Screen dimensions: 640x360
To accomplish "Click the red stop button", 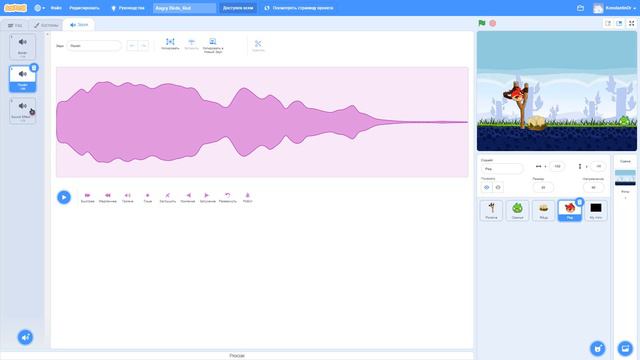I will 493,23.
